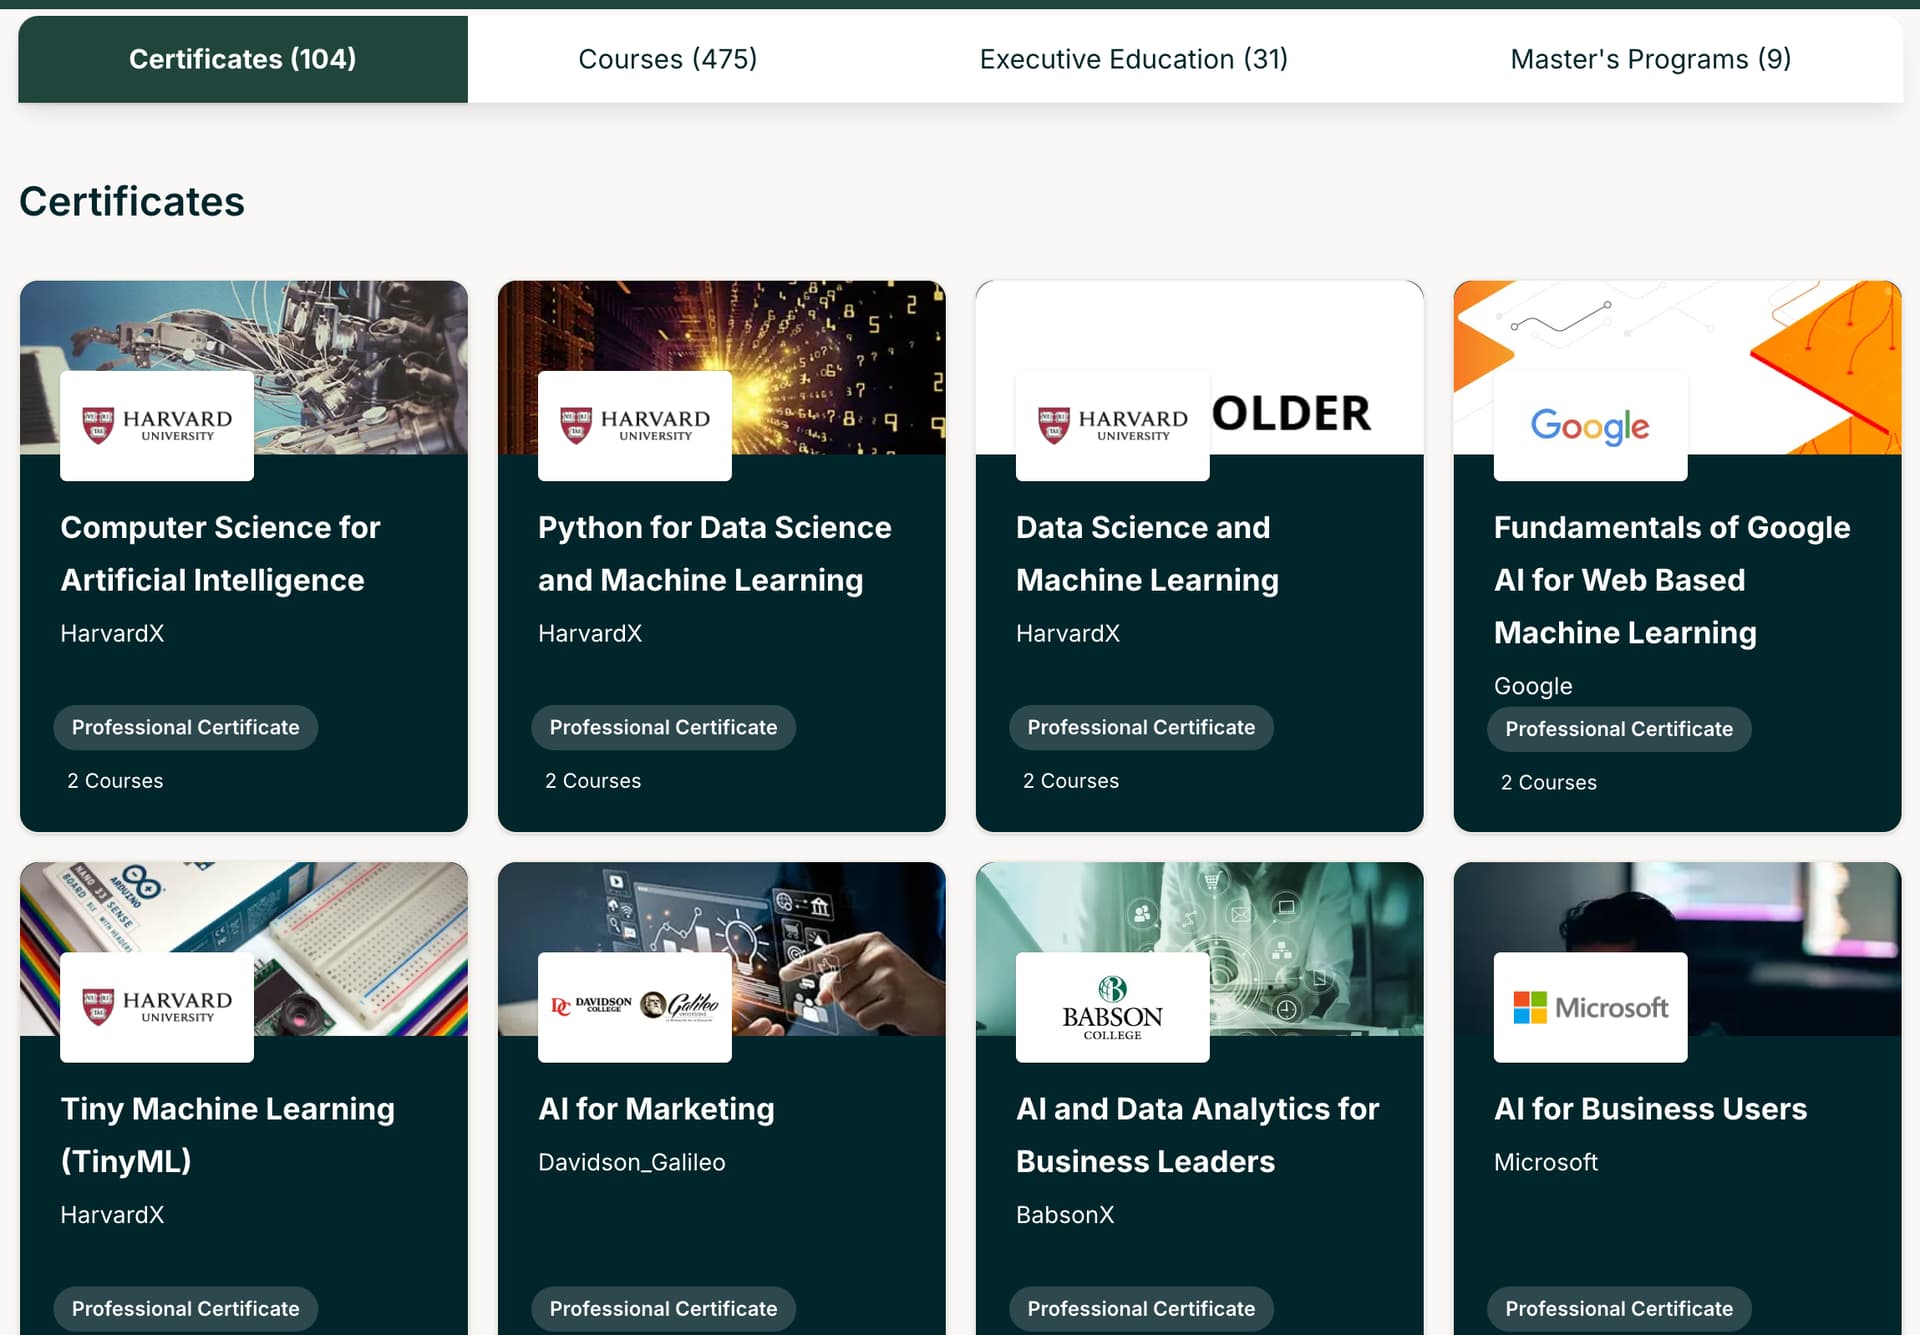Viewport: 1920px width, 1335px height.
Task: Click 2 Courses on Python card
Action: coord(593,781)
